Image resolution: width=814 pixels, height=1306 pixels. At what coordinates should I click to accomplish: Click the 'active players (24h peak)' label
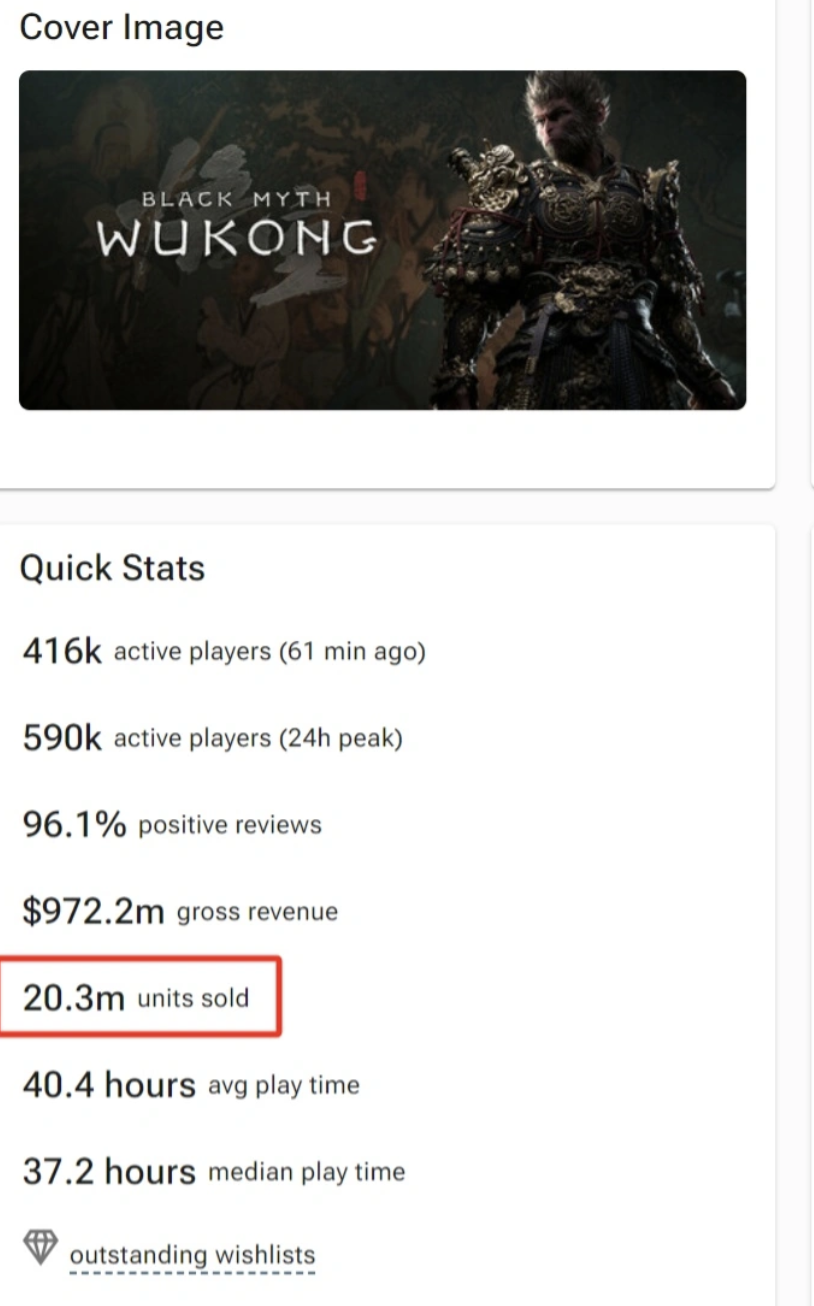[258, 739]
